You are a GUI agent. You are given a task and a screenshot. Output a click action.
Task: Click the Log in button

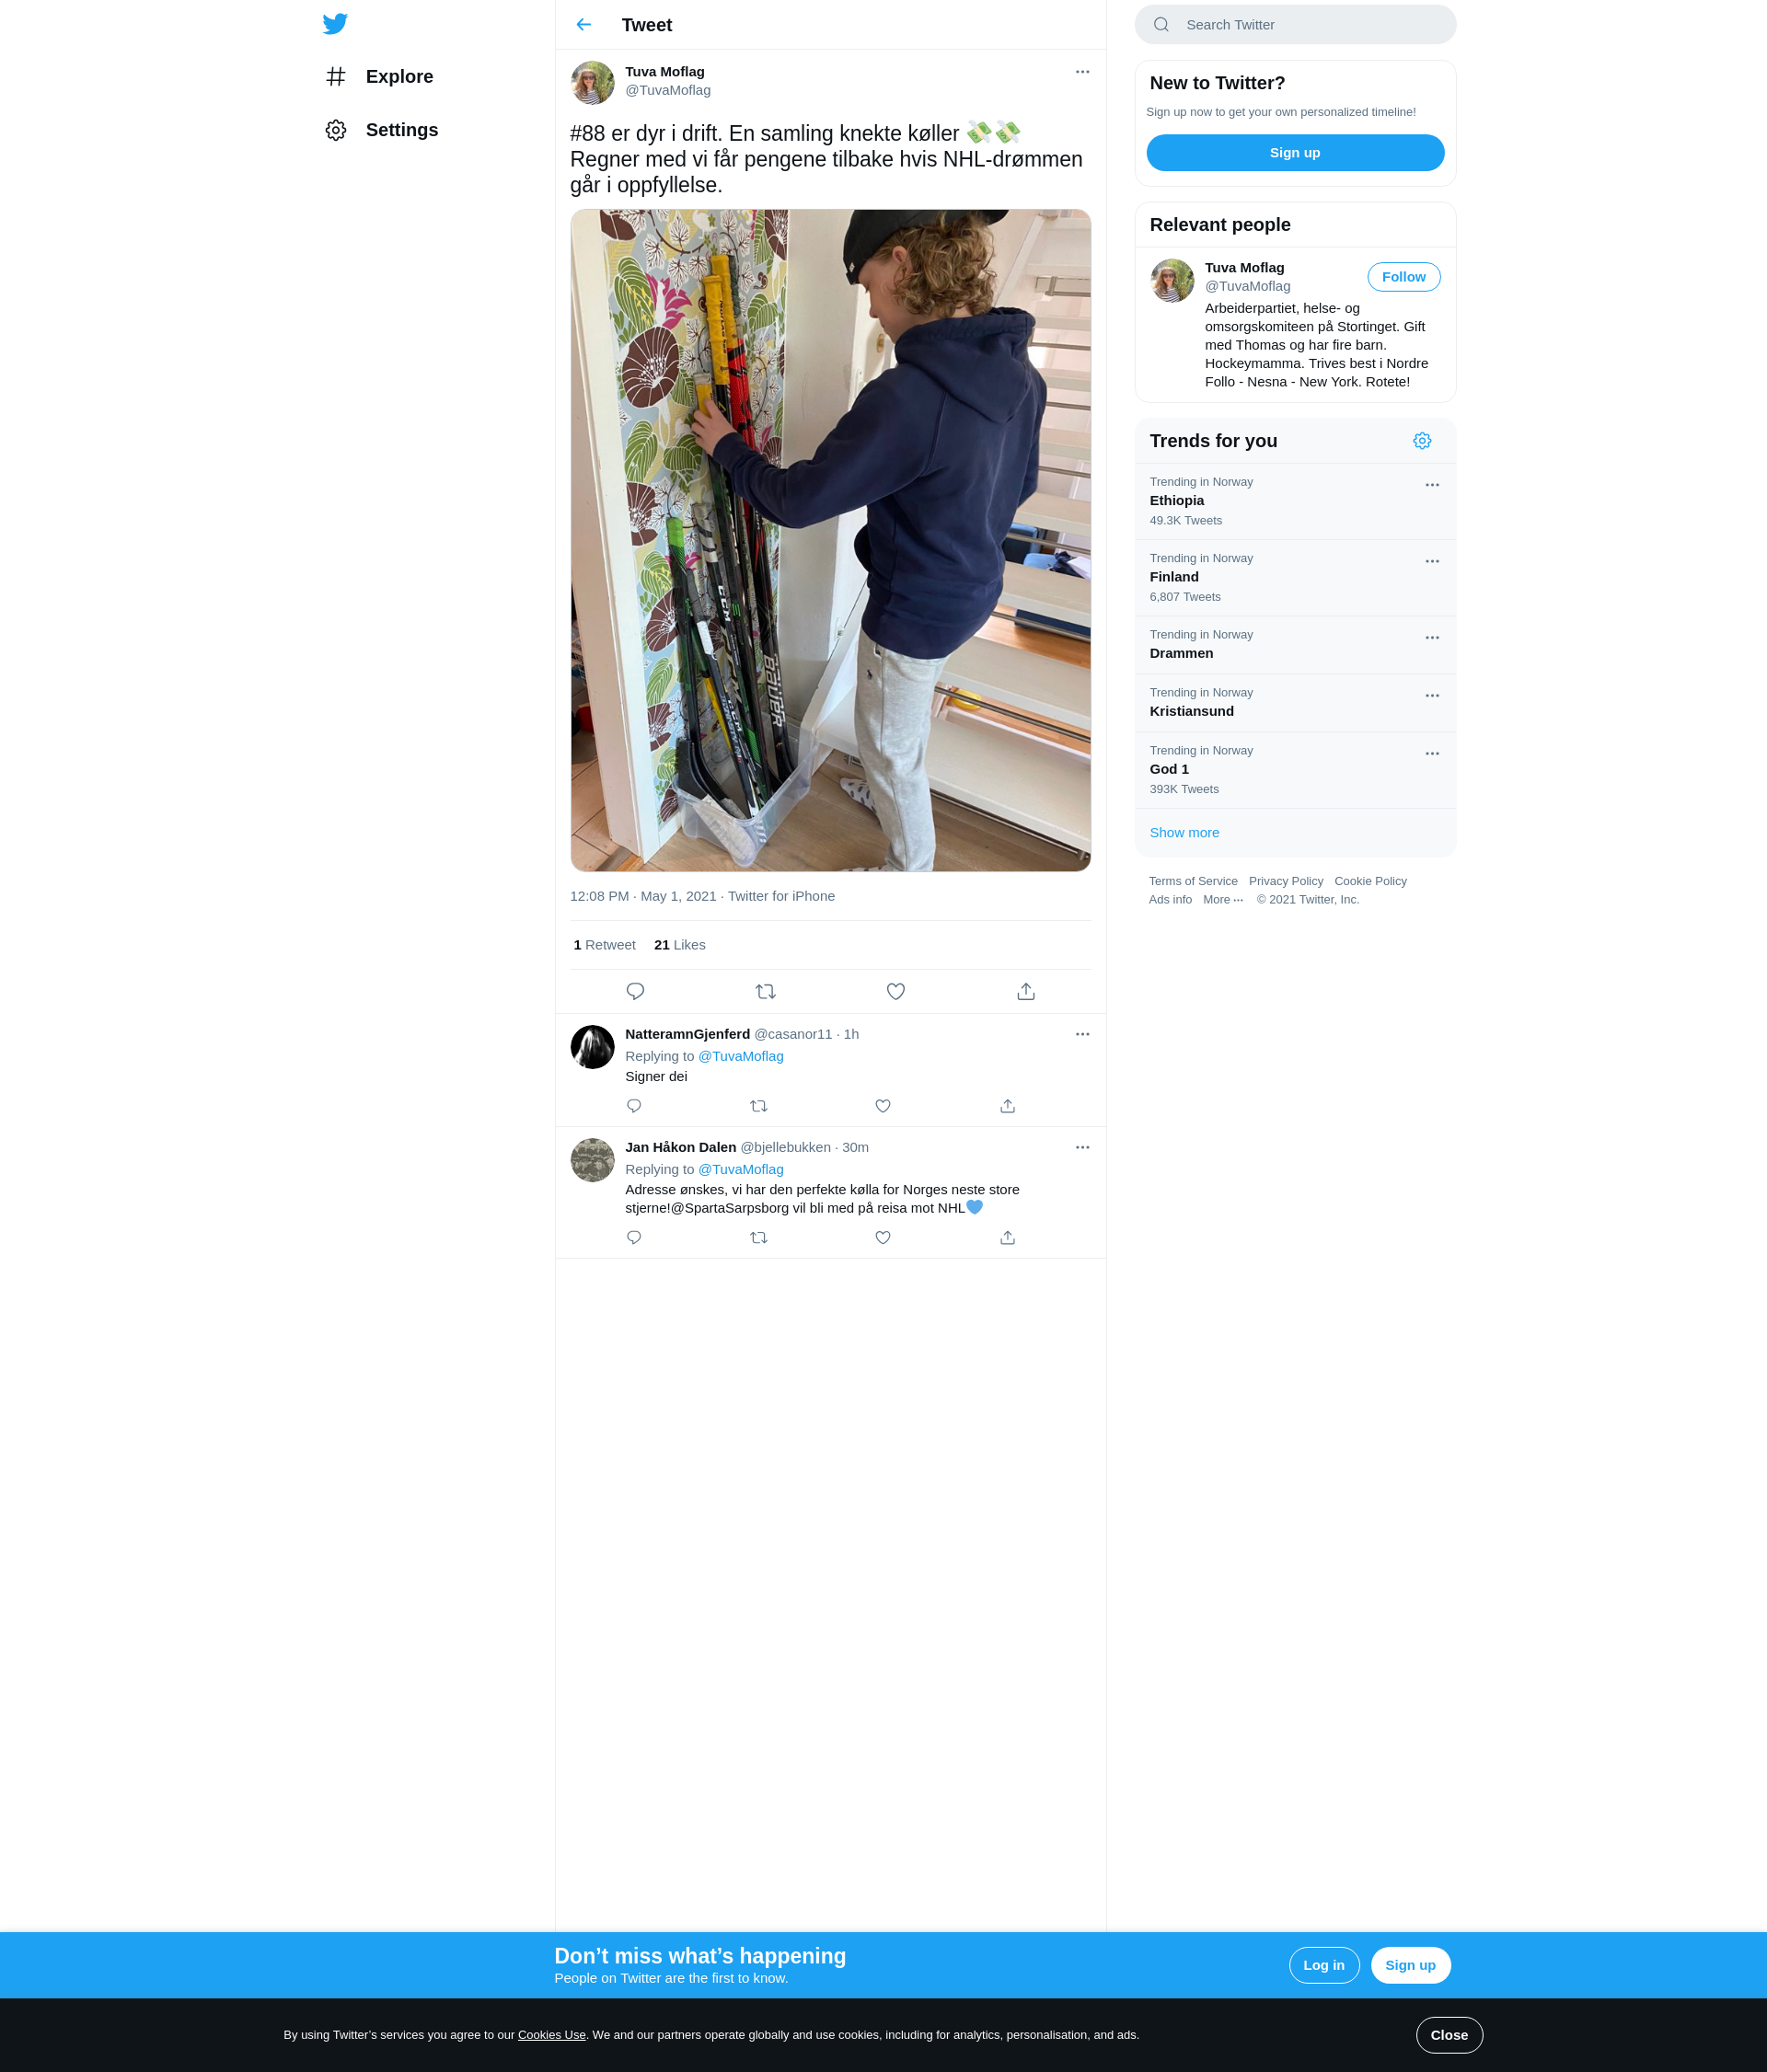point(1323,1965)
